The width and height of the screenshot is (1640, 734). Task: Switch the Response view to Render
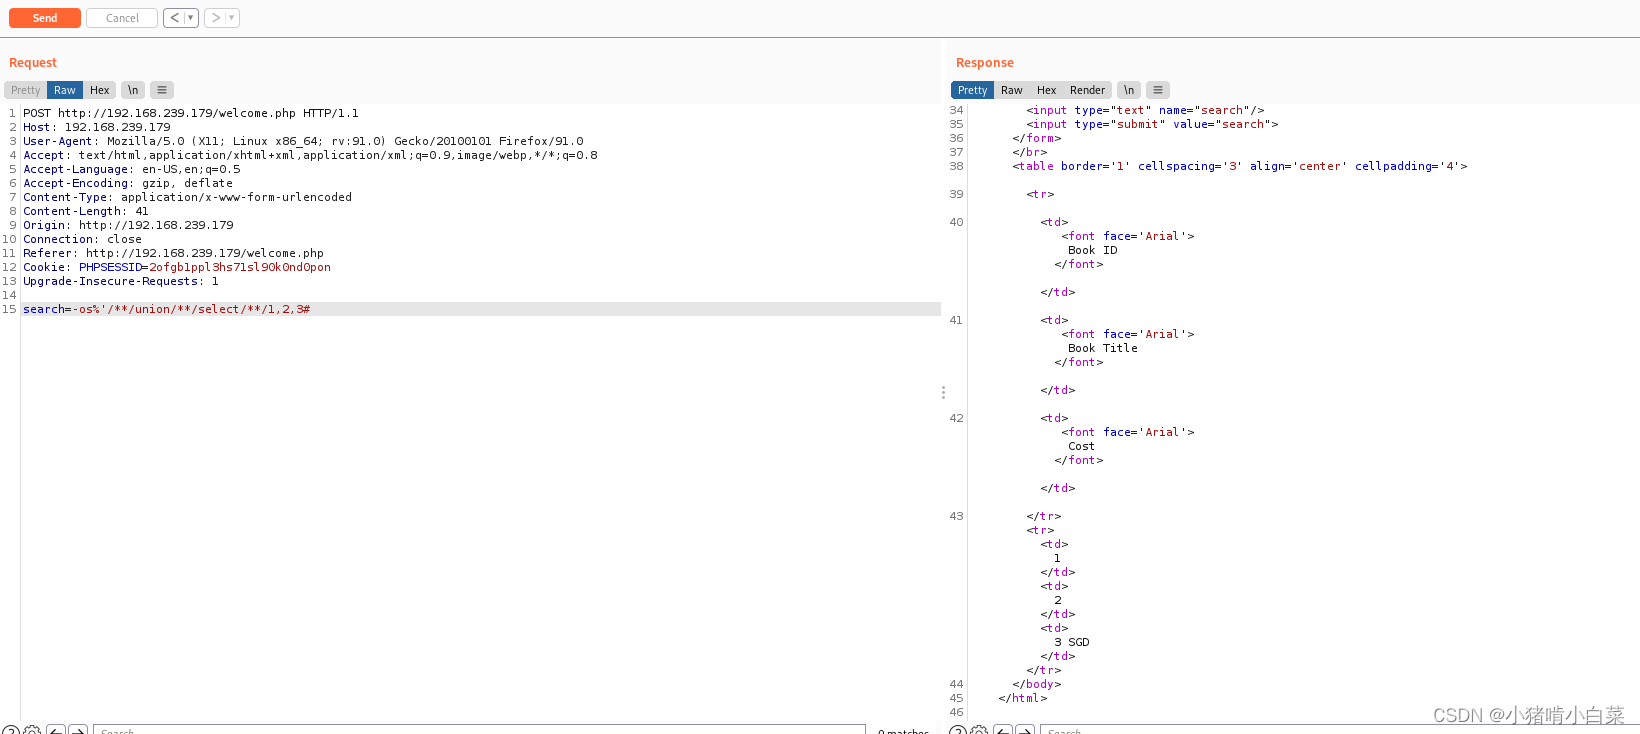(1087, 90)
